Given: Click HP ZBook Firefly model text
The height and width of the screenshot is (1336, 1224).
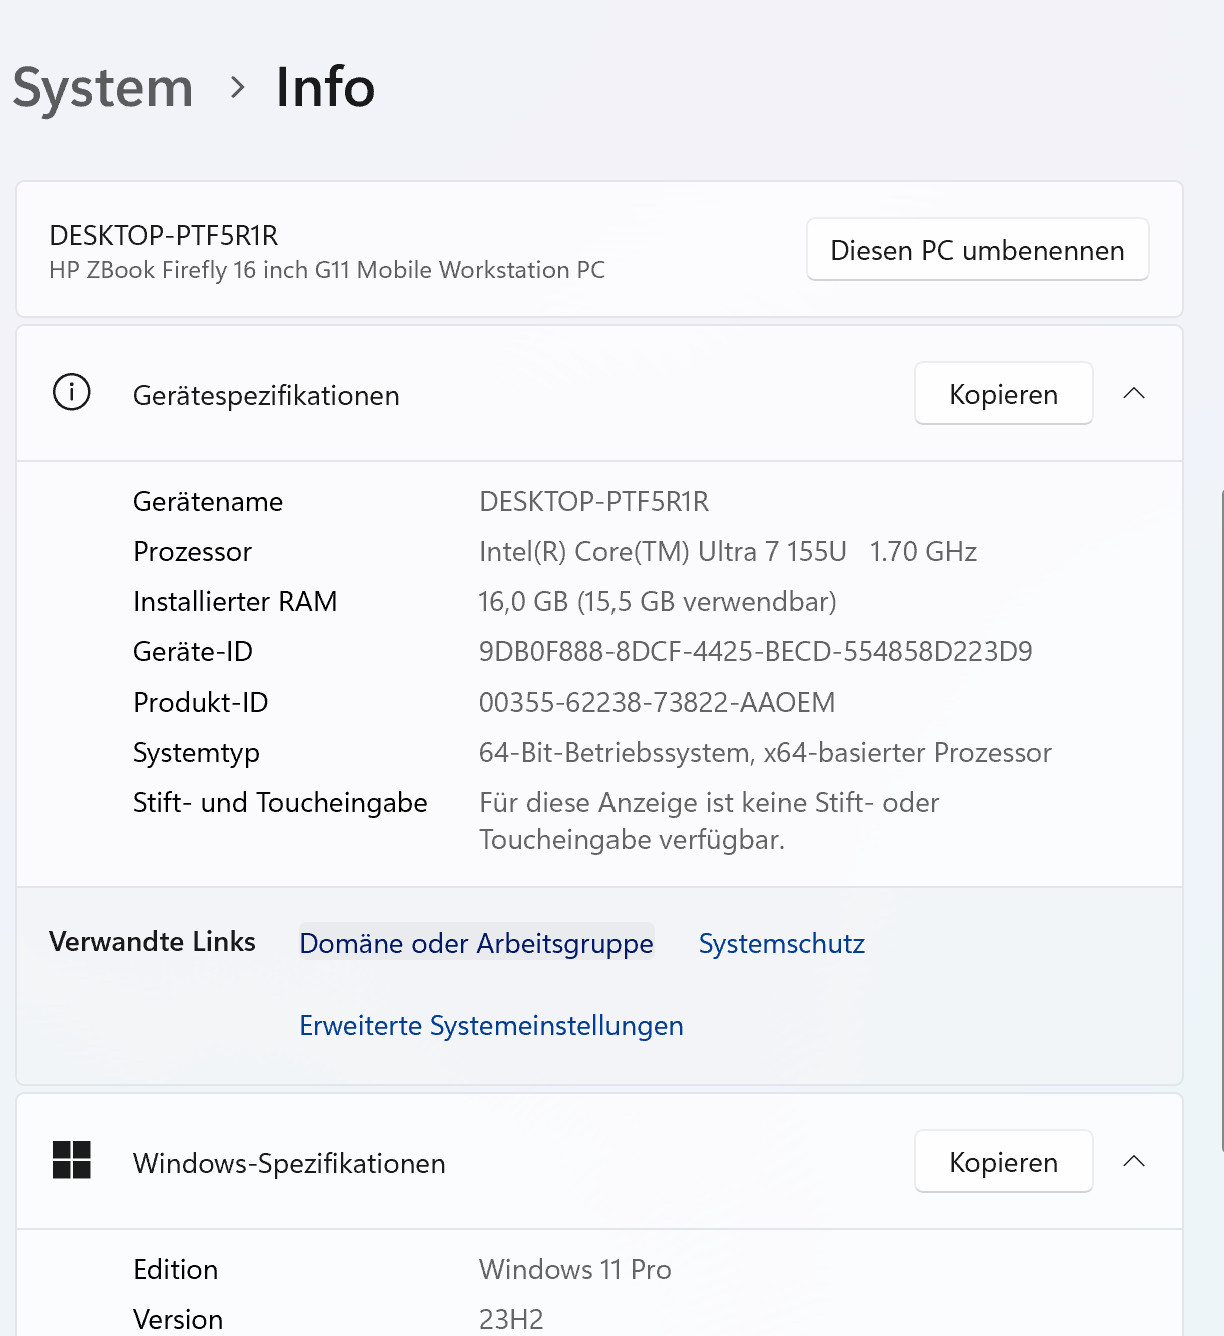Looking at the screenshot, I should coord(327,270).
